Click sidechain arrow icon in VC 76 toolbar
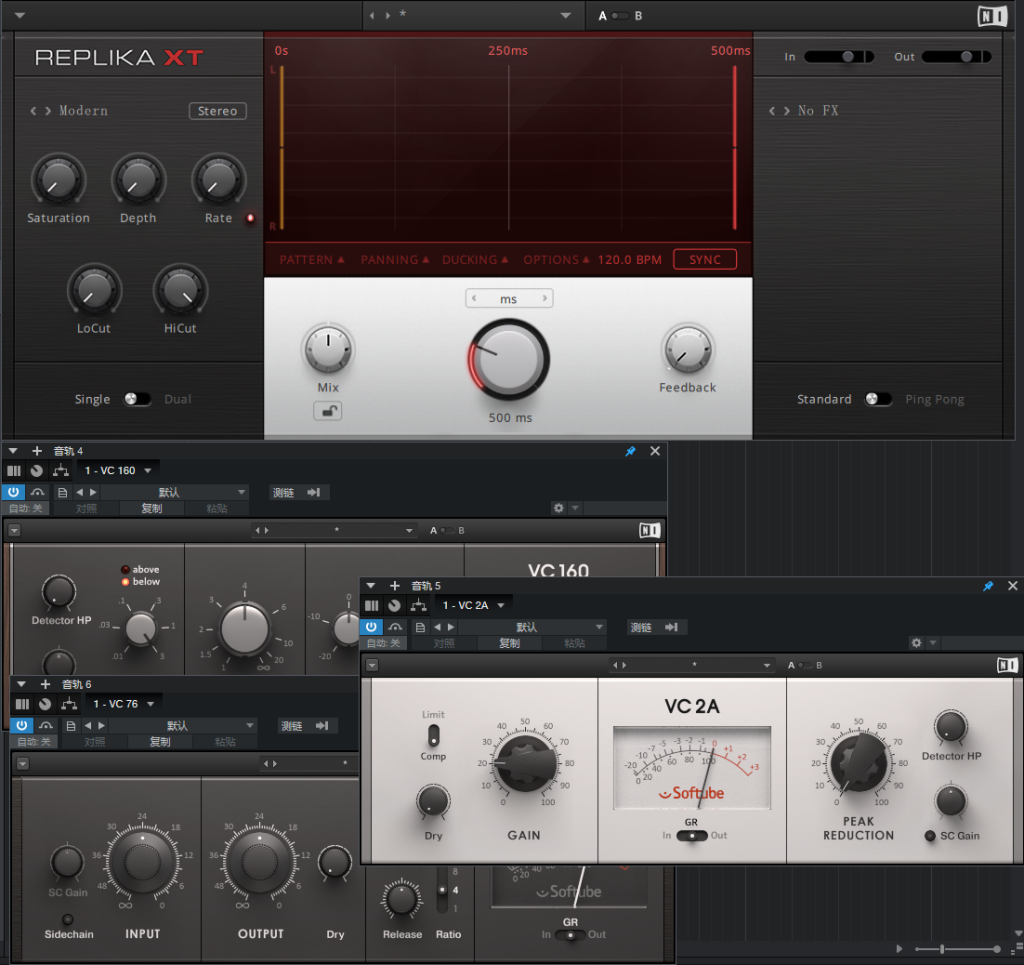This screenshot has height=965, width=1024. (322, 726)
